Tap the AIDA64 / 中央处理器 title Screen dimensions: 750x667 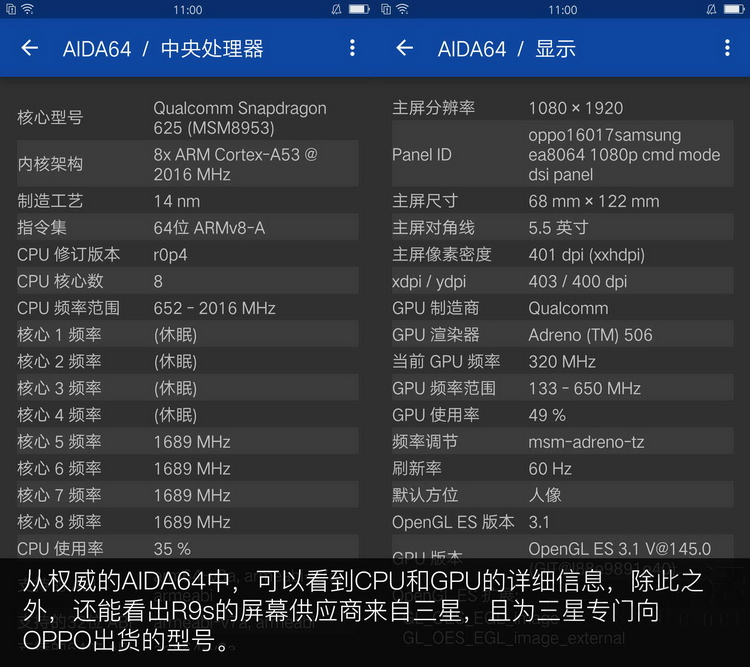[x=163, y=49]
